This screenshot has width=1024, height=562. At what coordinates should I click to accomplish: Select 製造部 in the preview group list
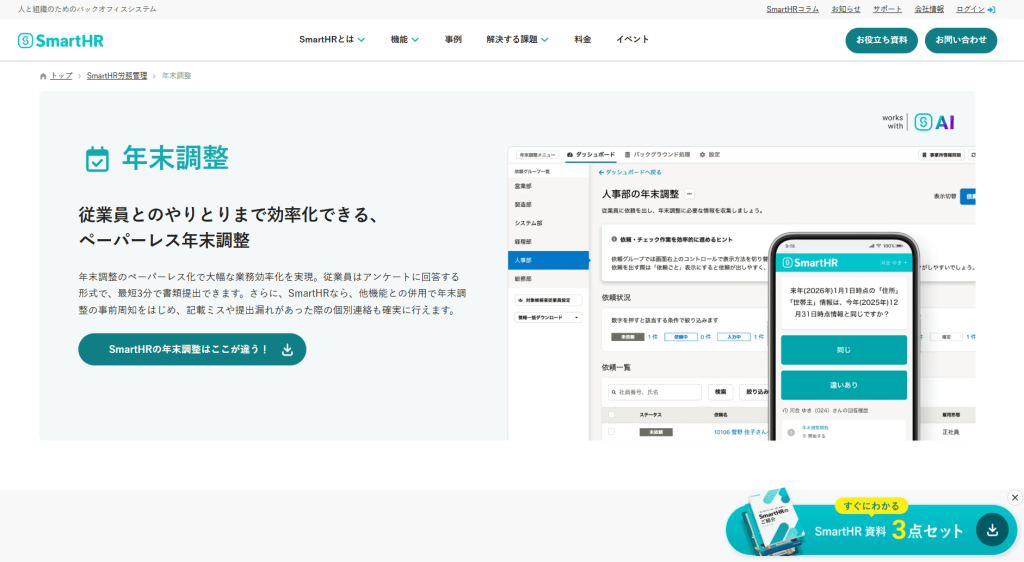548,205
